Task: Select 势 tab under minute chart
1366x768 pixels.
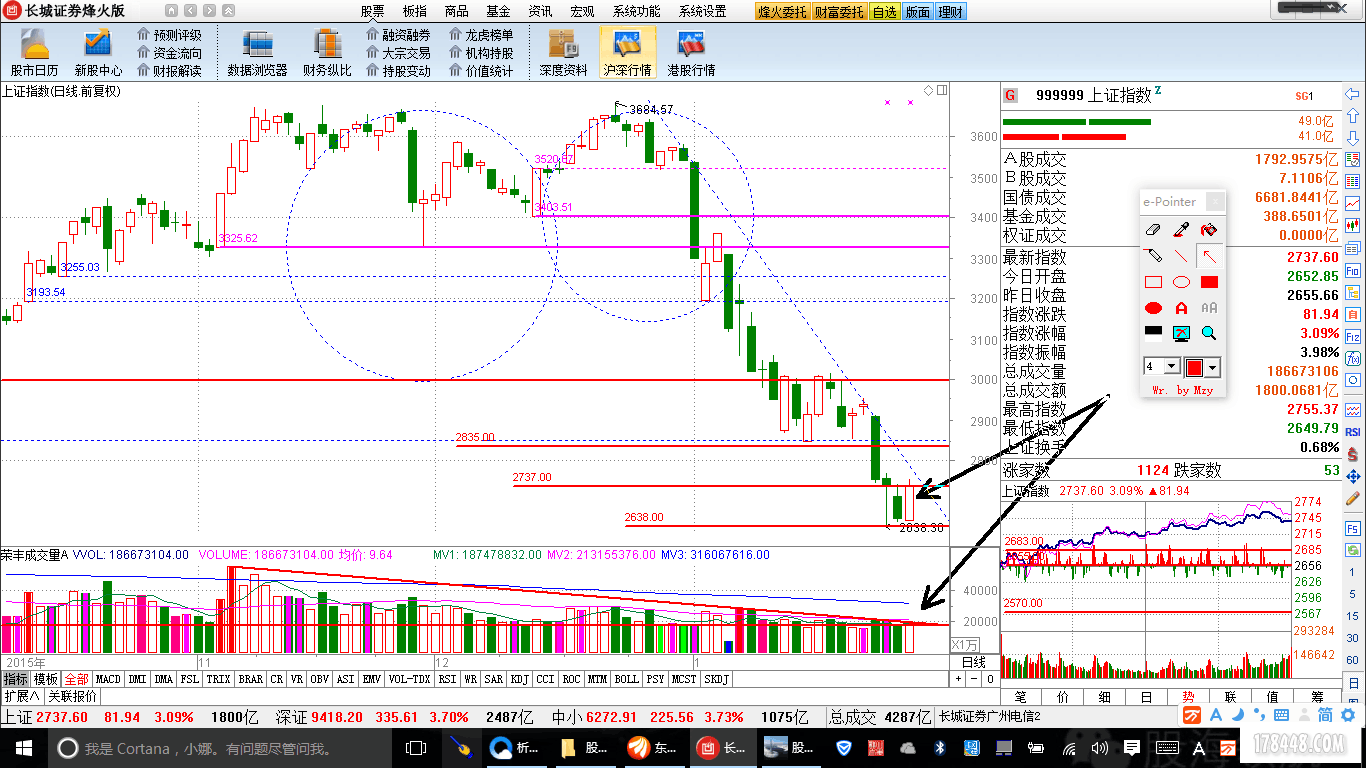Action: click(1189, 697)
